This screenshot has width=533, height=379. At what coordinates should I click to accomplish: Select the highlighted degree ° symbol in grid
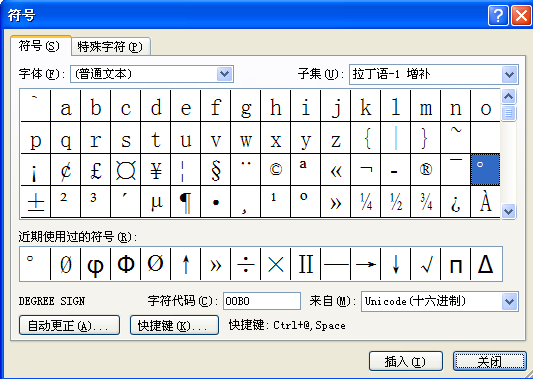485,169
